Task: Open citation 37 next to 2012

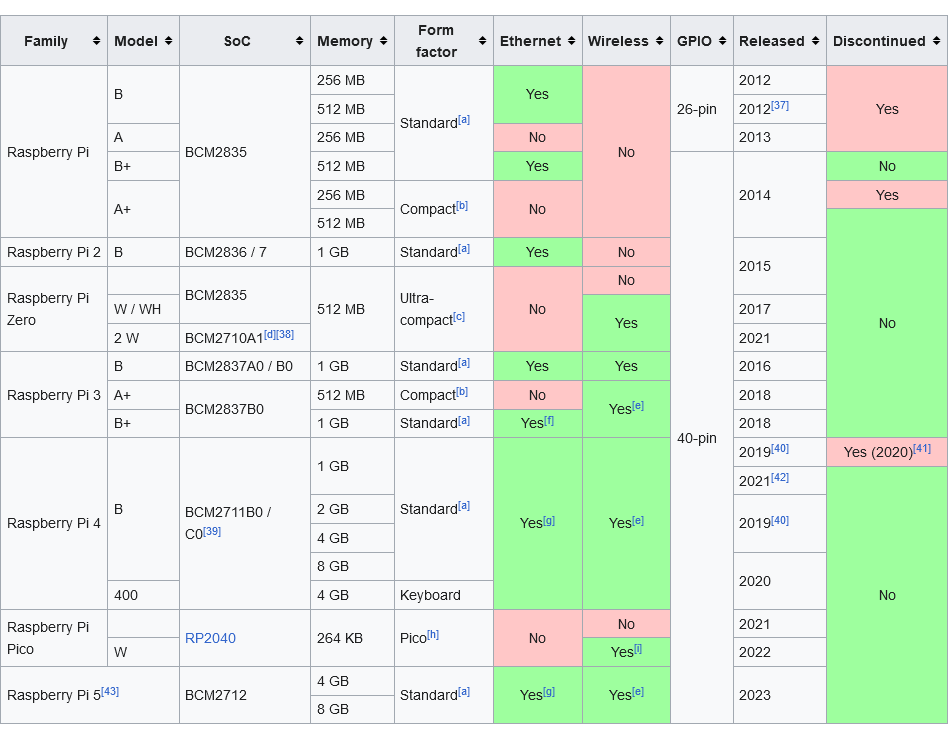Action: click(780, 105)
